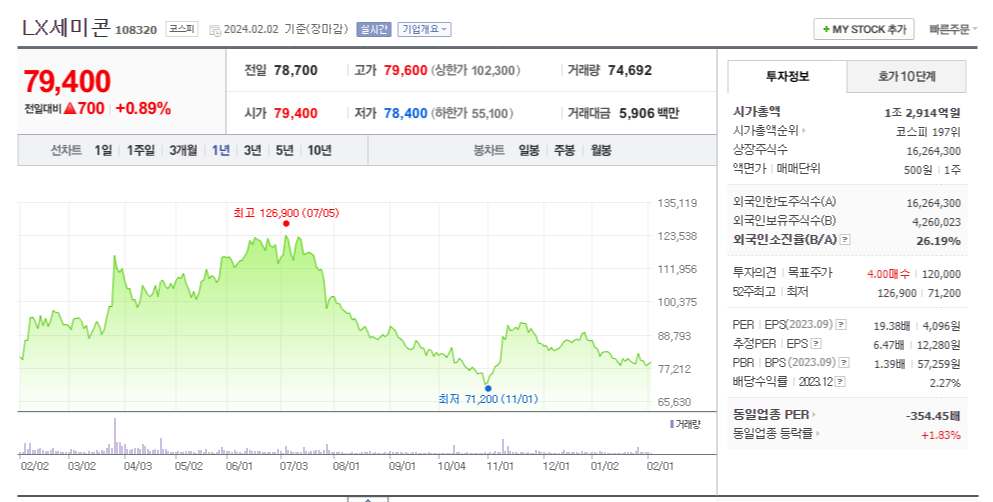The width and height of the screenshot is (993, 502).
Task: Click the 거래대금 value 5,906 백만
Action: [648, 113]
